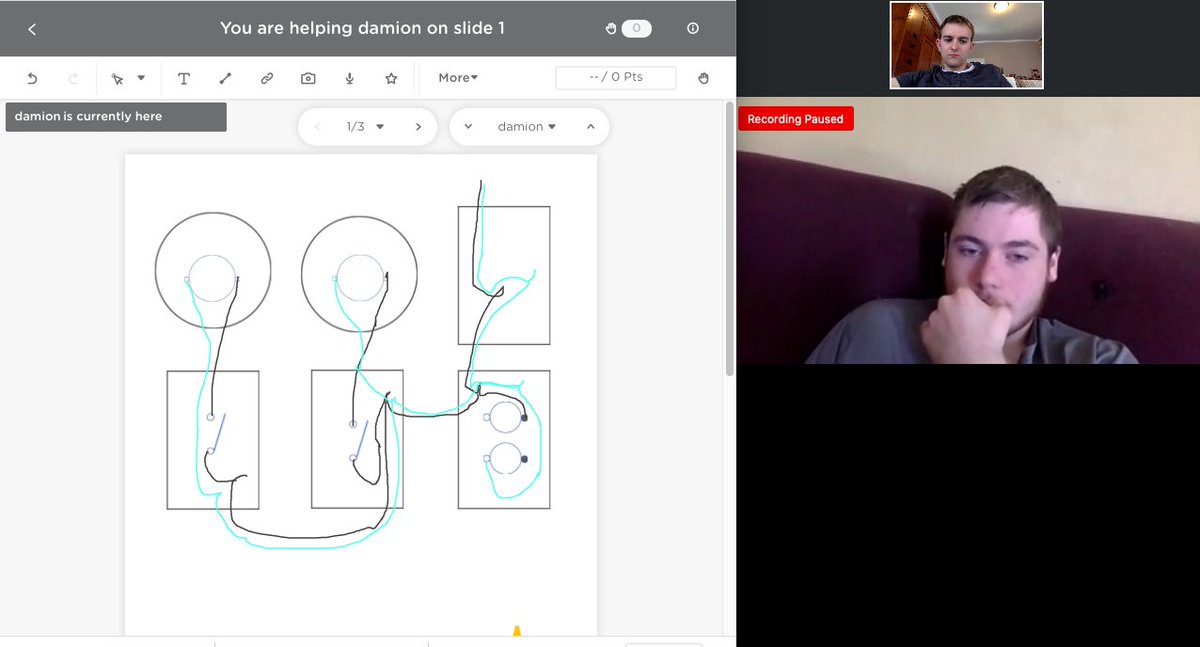Screen dimensions: 1200x647
Task: Open the More tools menu
Action: [458, 78]
